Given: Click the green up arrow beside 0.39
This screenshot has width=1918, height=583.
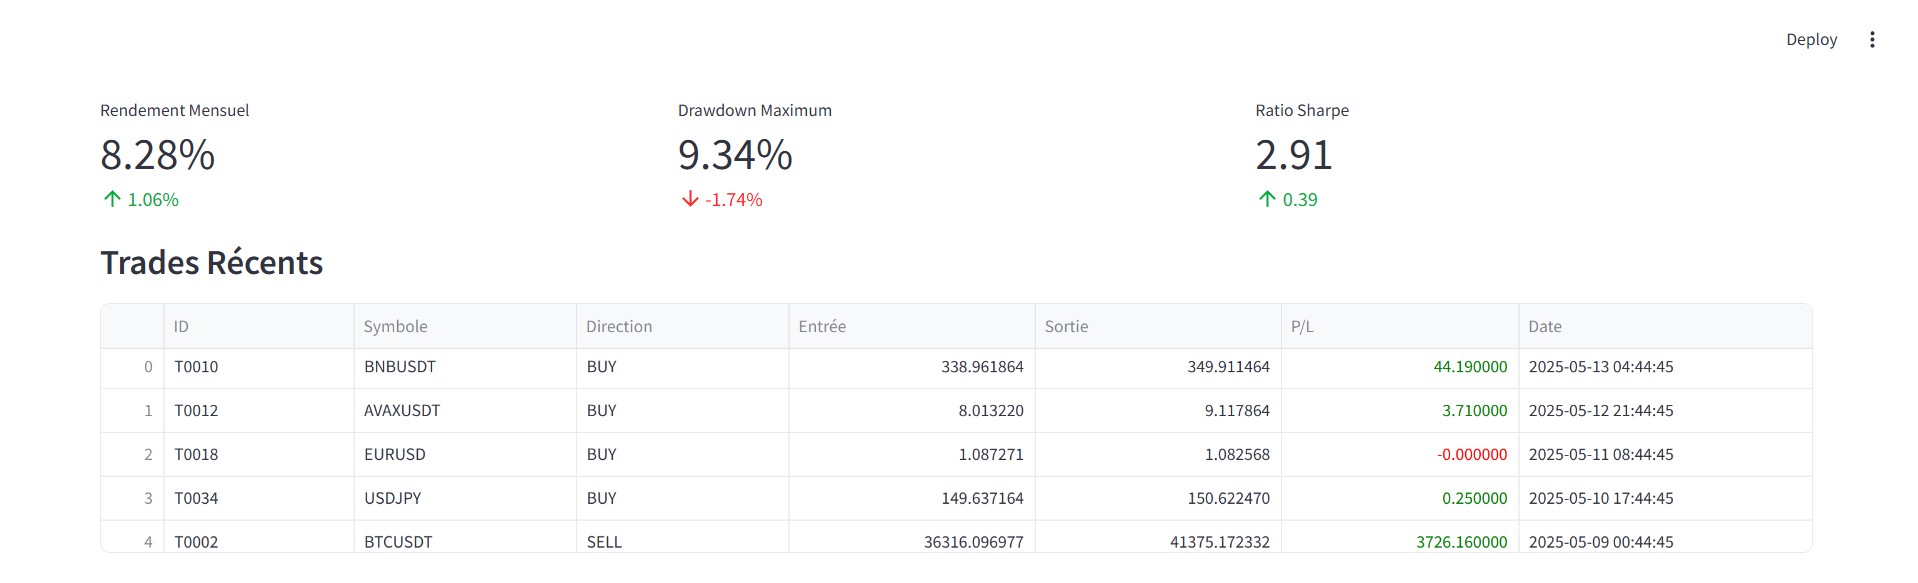Looking at the screenshot, I should 1267,199.
